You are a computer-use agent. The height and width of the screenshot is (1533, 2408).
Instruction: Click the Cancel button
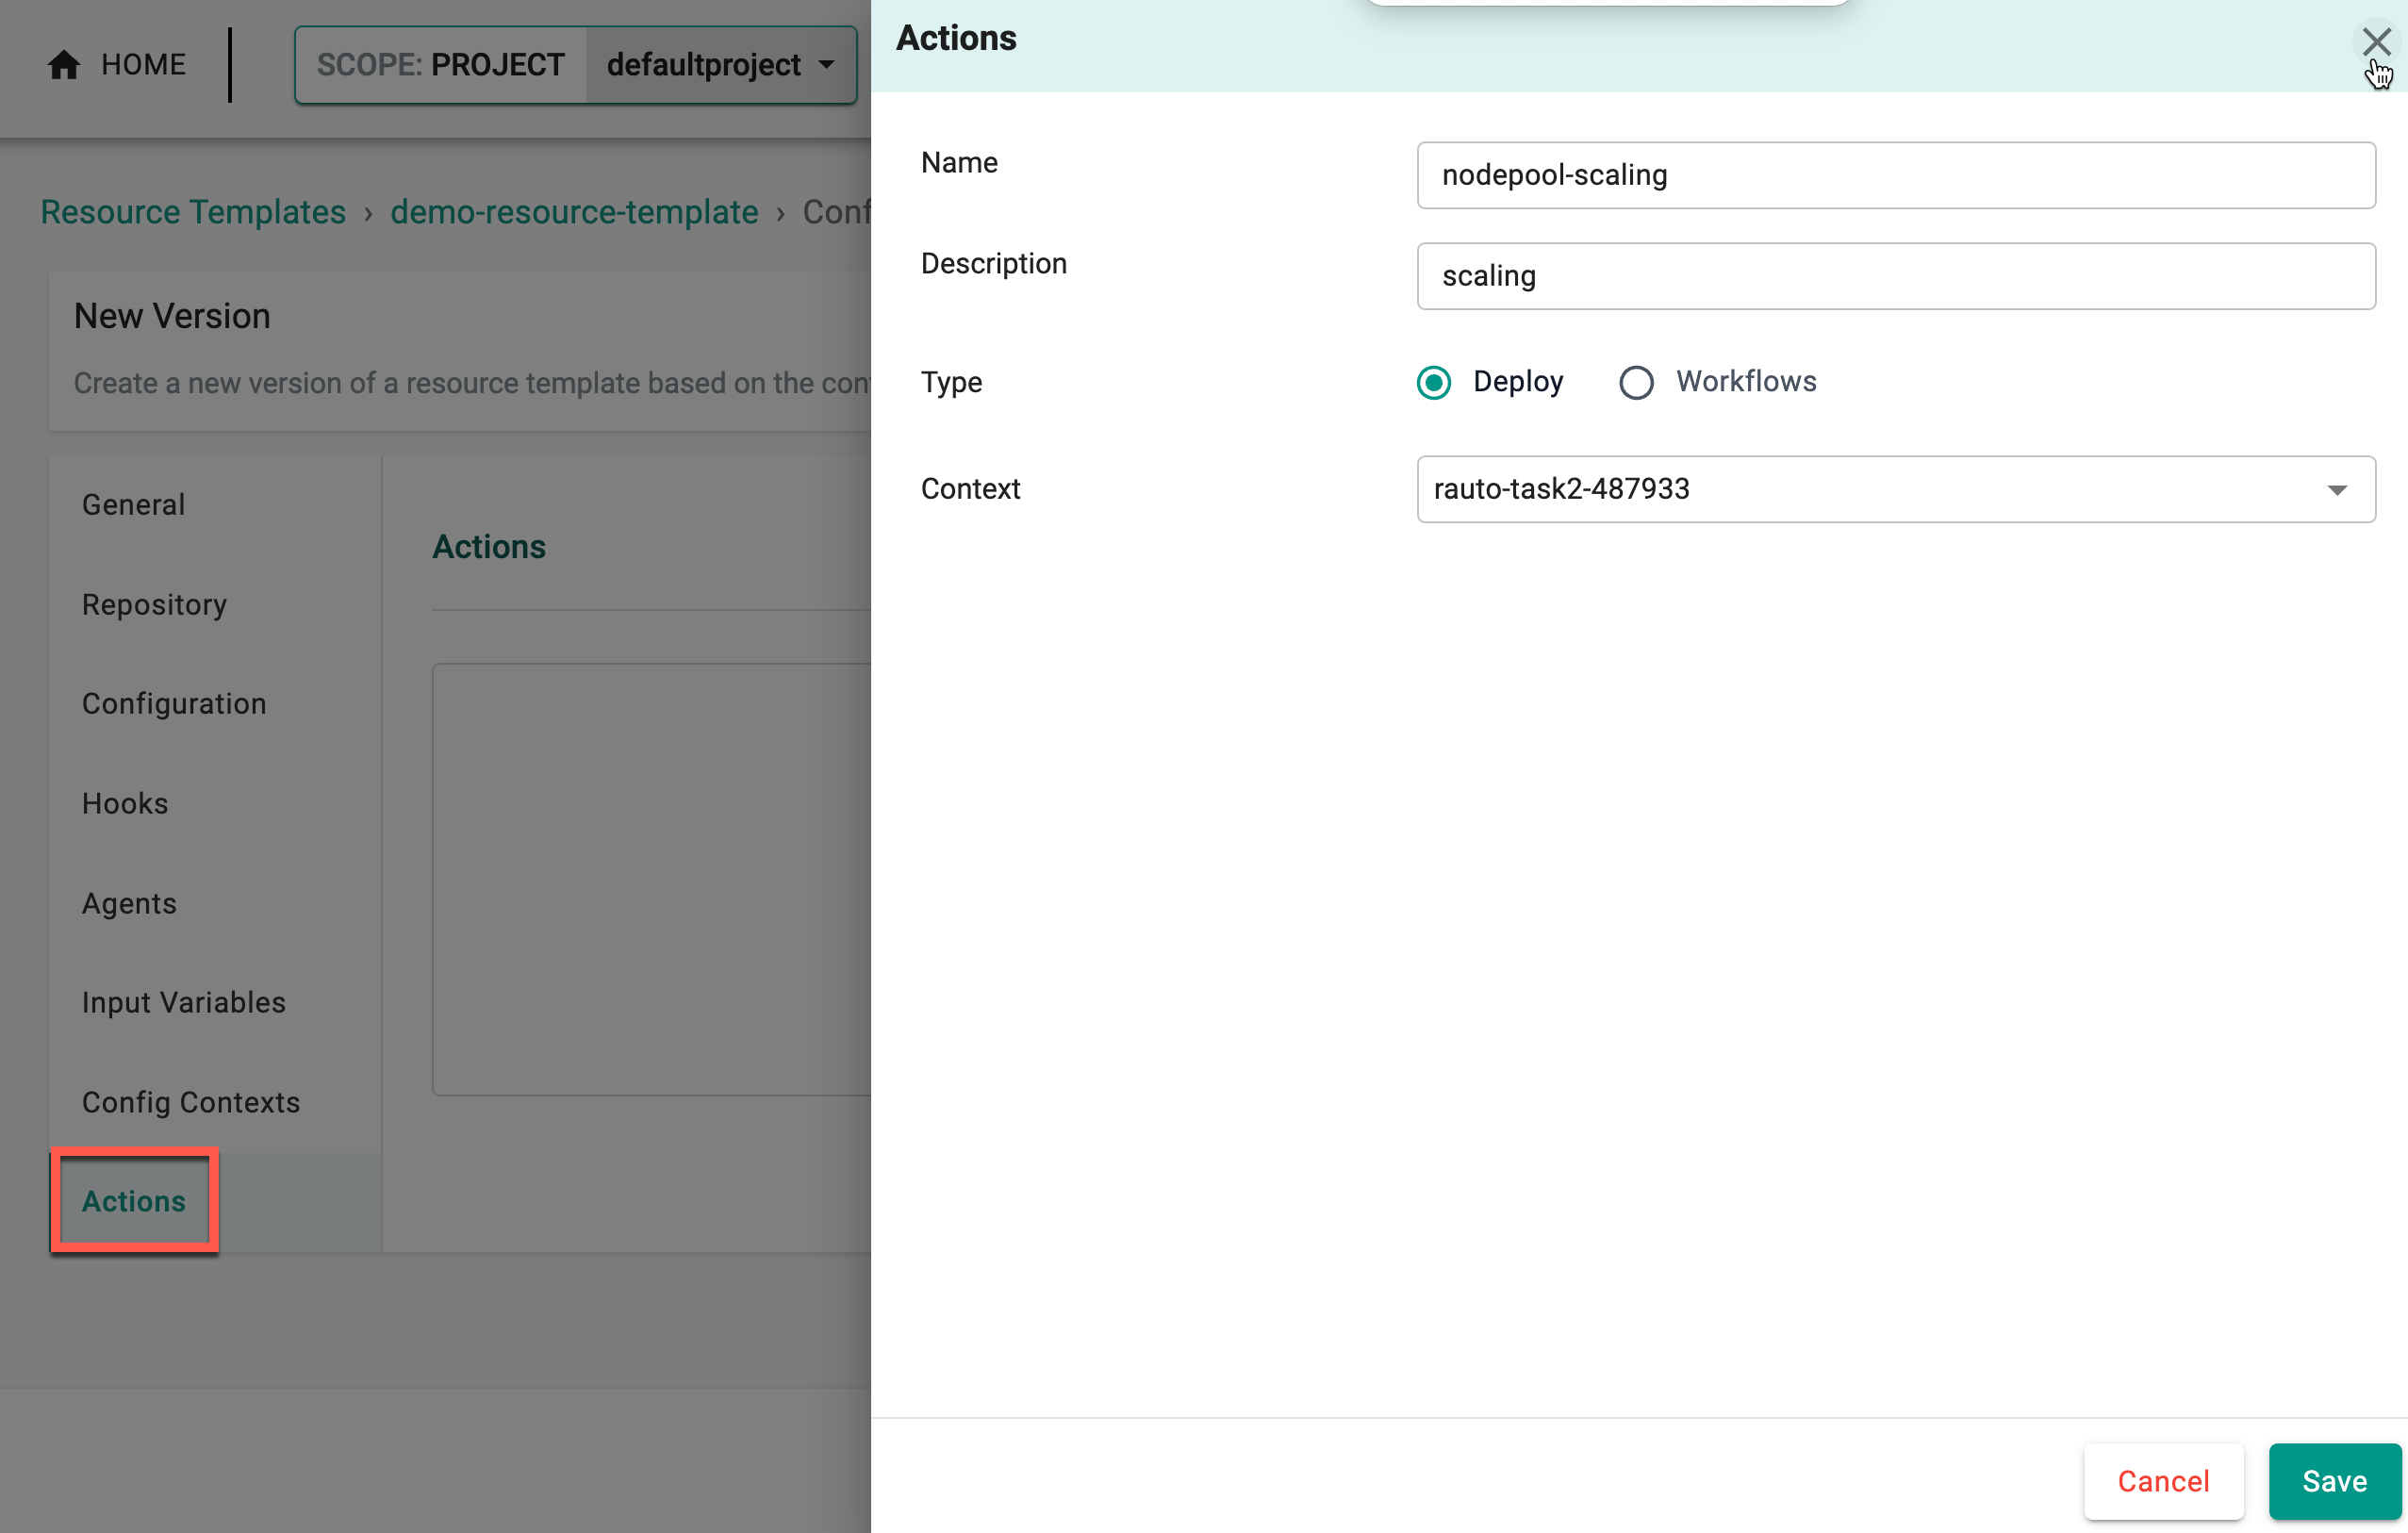click(2162, 1480)
